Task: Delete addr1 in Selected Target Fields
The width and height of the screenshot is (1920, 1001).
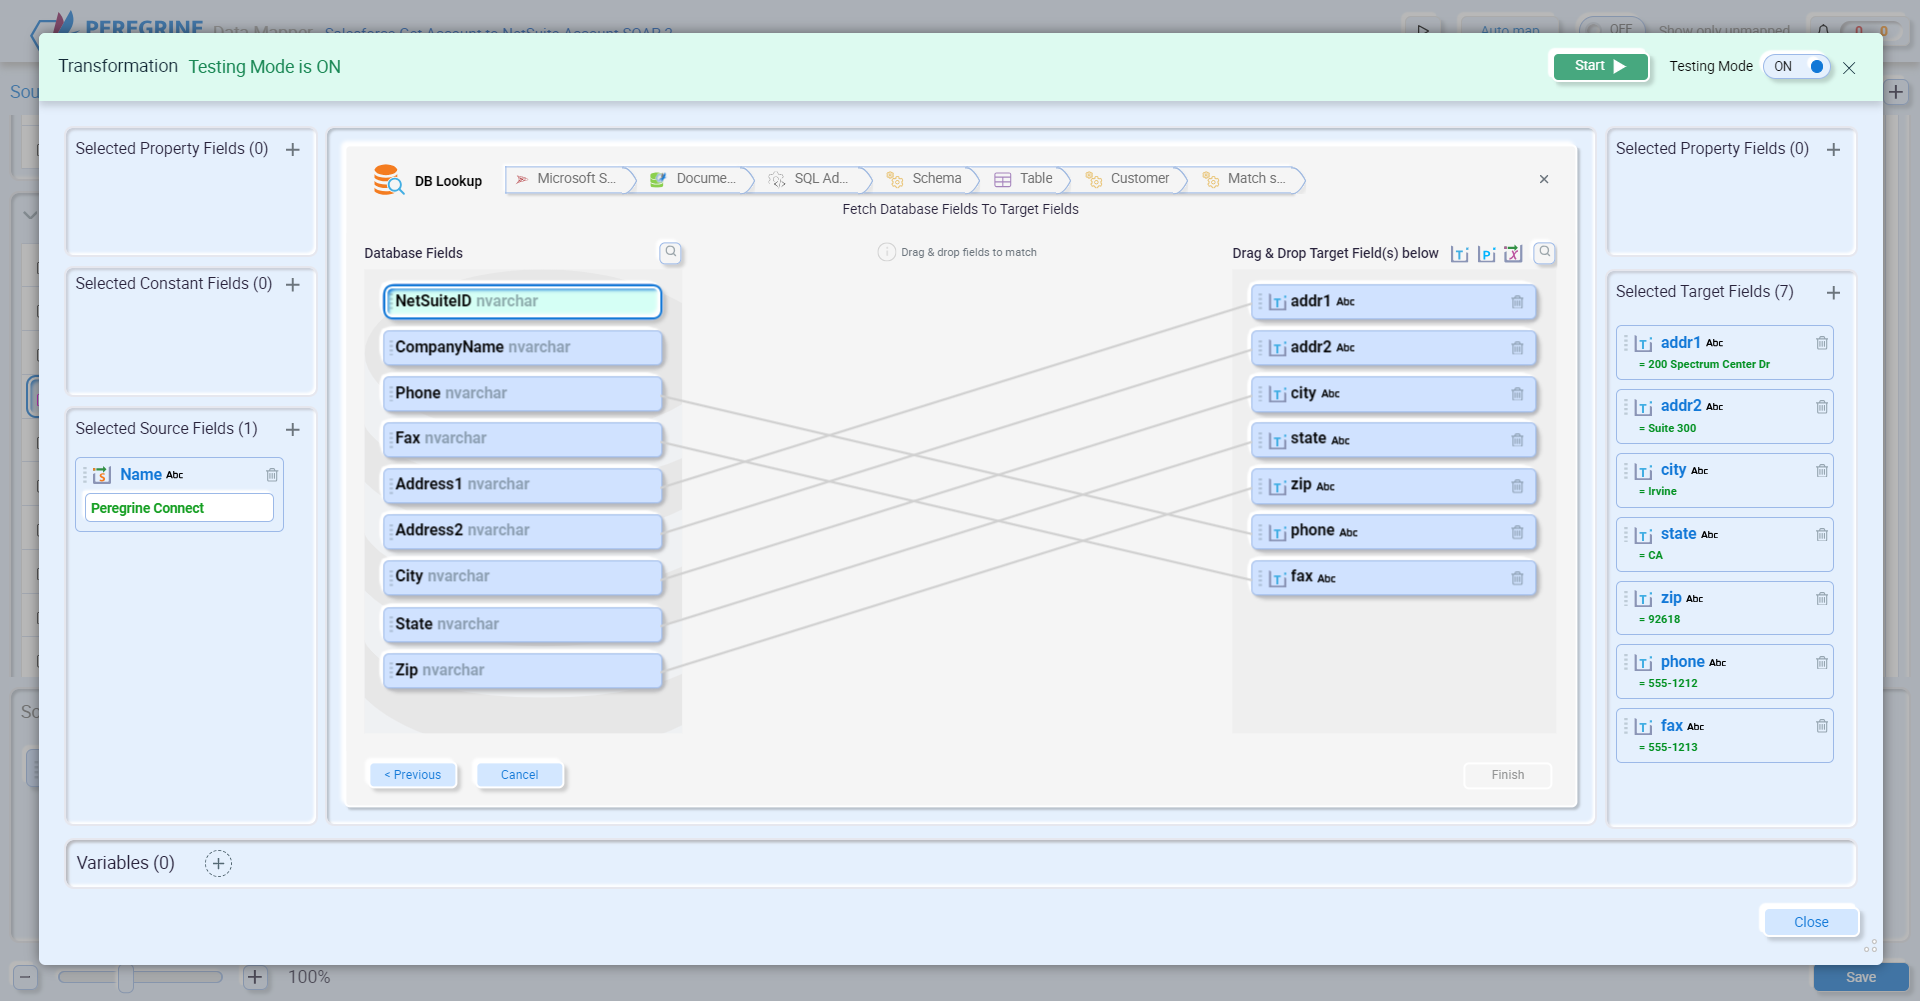Action: 1822,343
